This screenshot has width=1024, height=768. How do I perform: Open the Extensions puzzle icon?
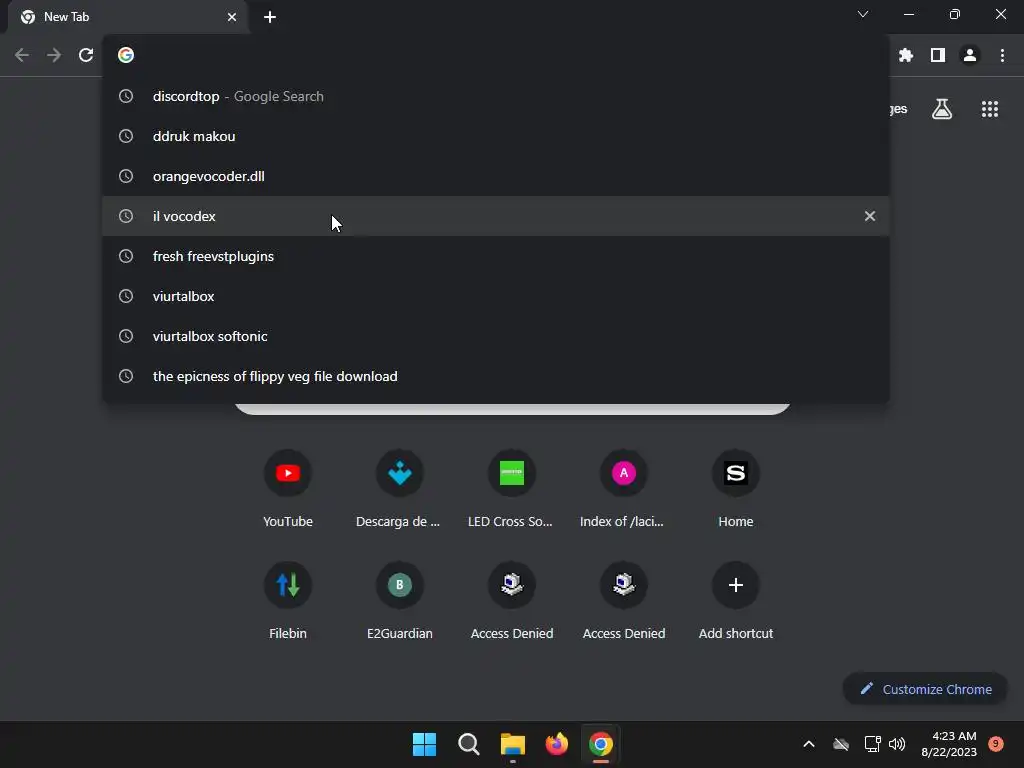[x=906, y=56]
